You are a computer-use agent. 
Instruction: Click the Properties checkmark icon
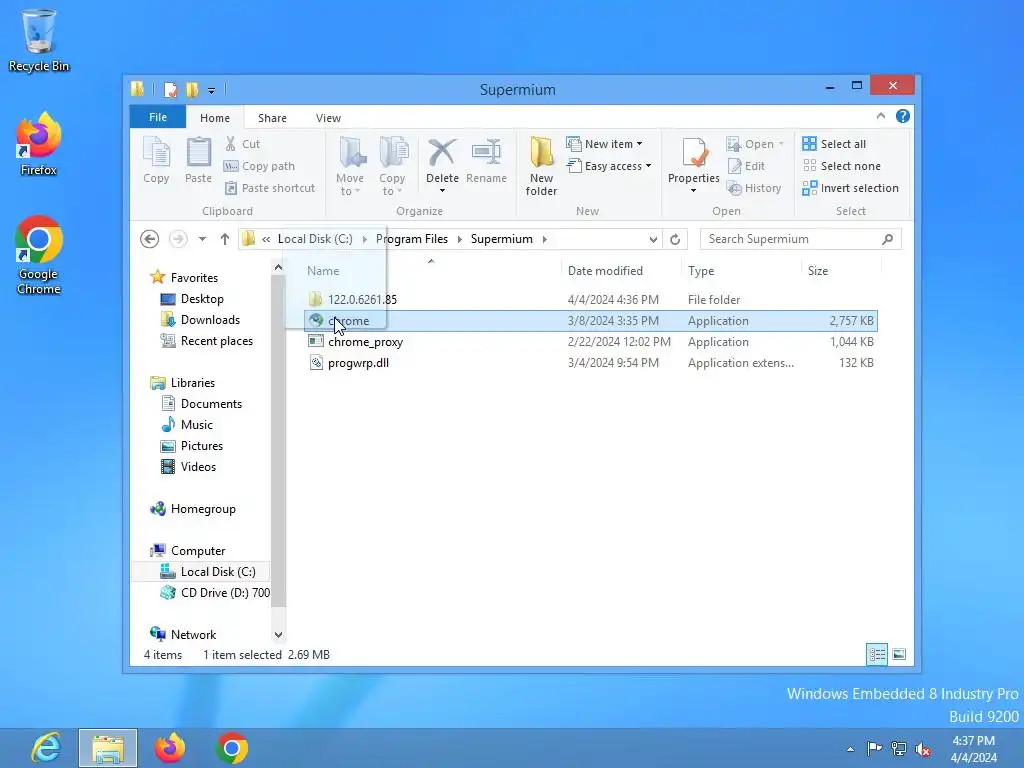tap(694, 153)
